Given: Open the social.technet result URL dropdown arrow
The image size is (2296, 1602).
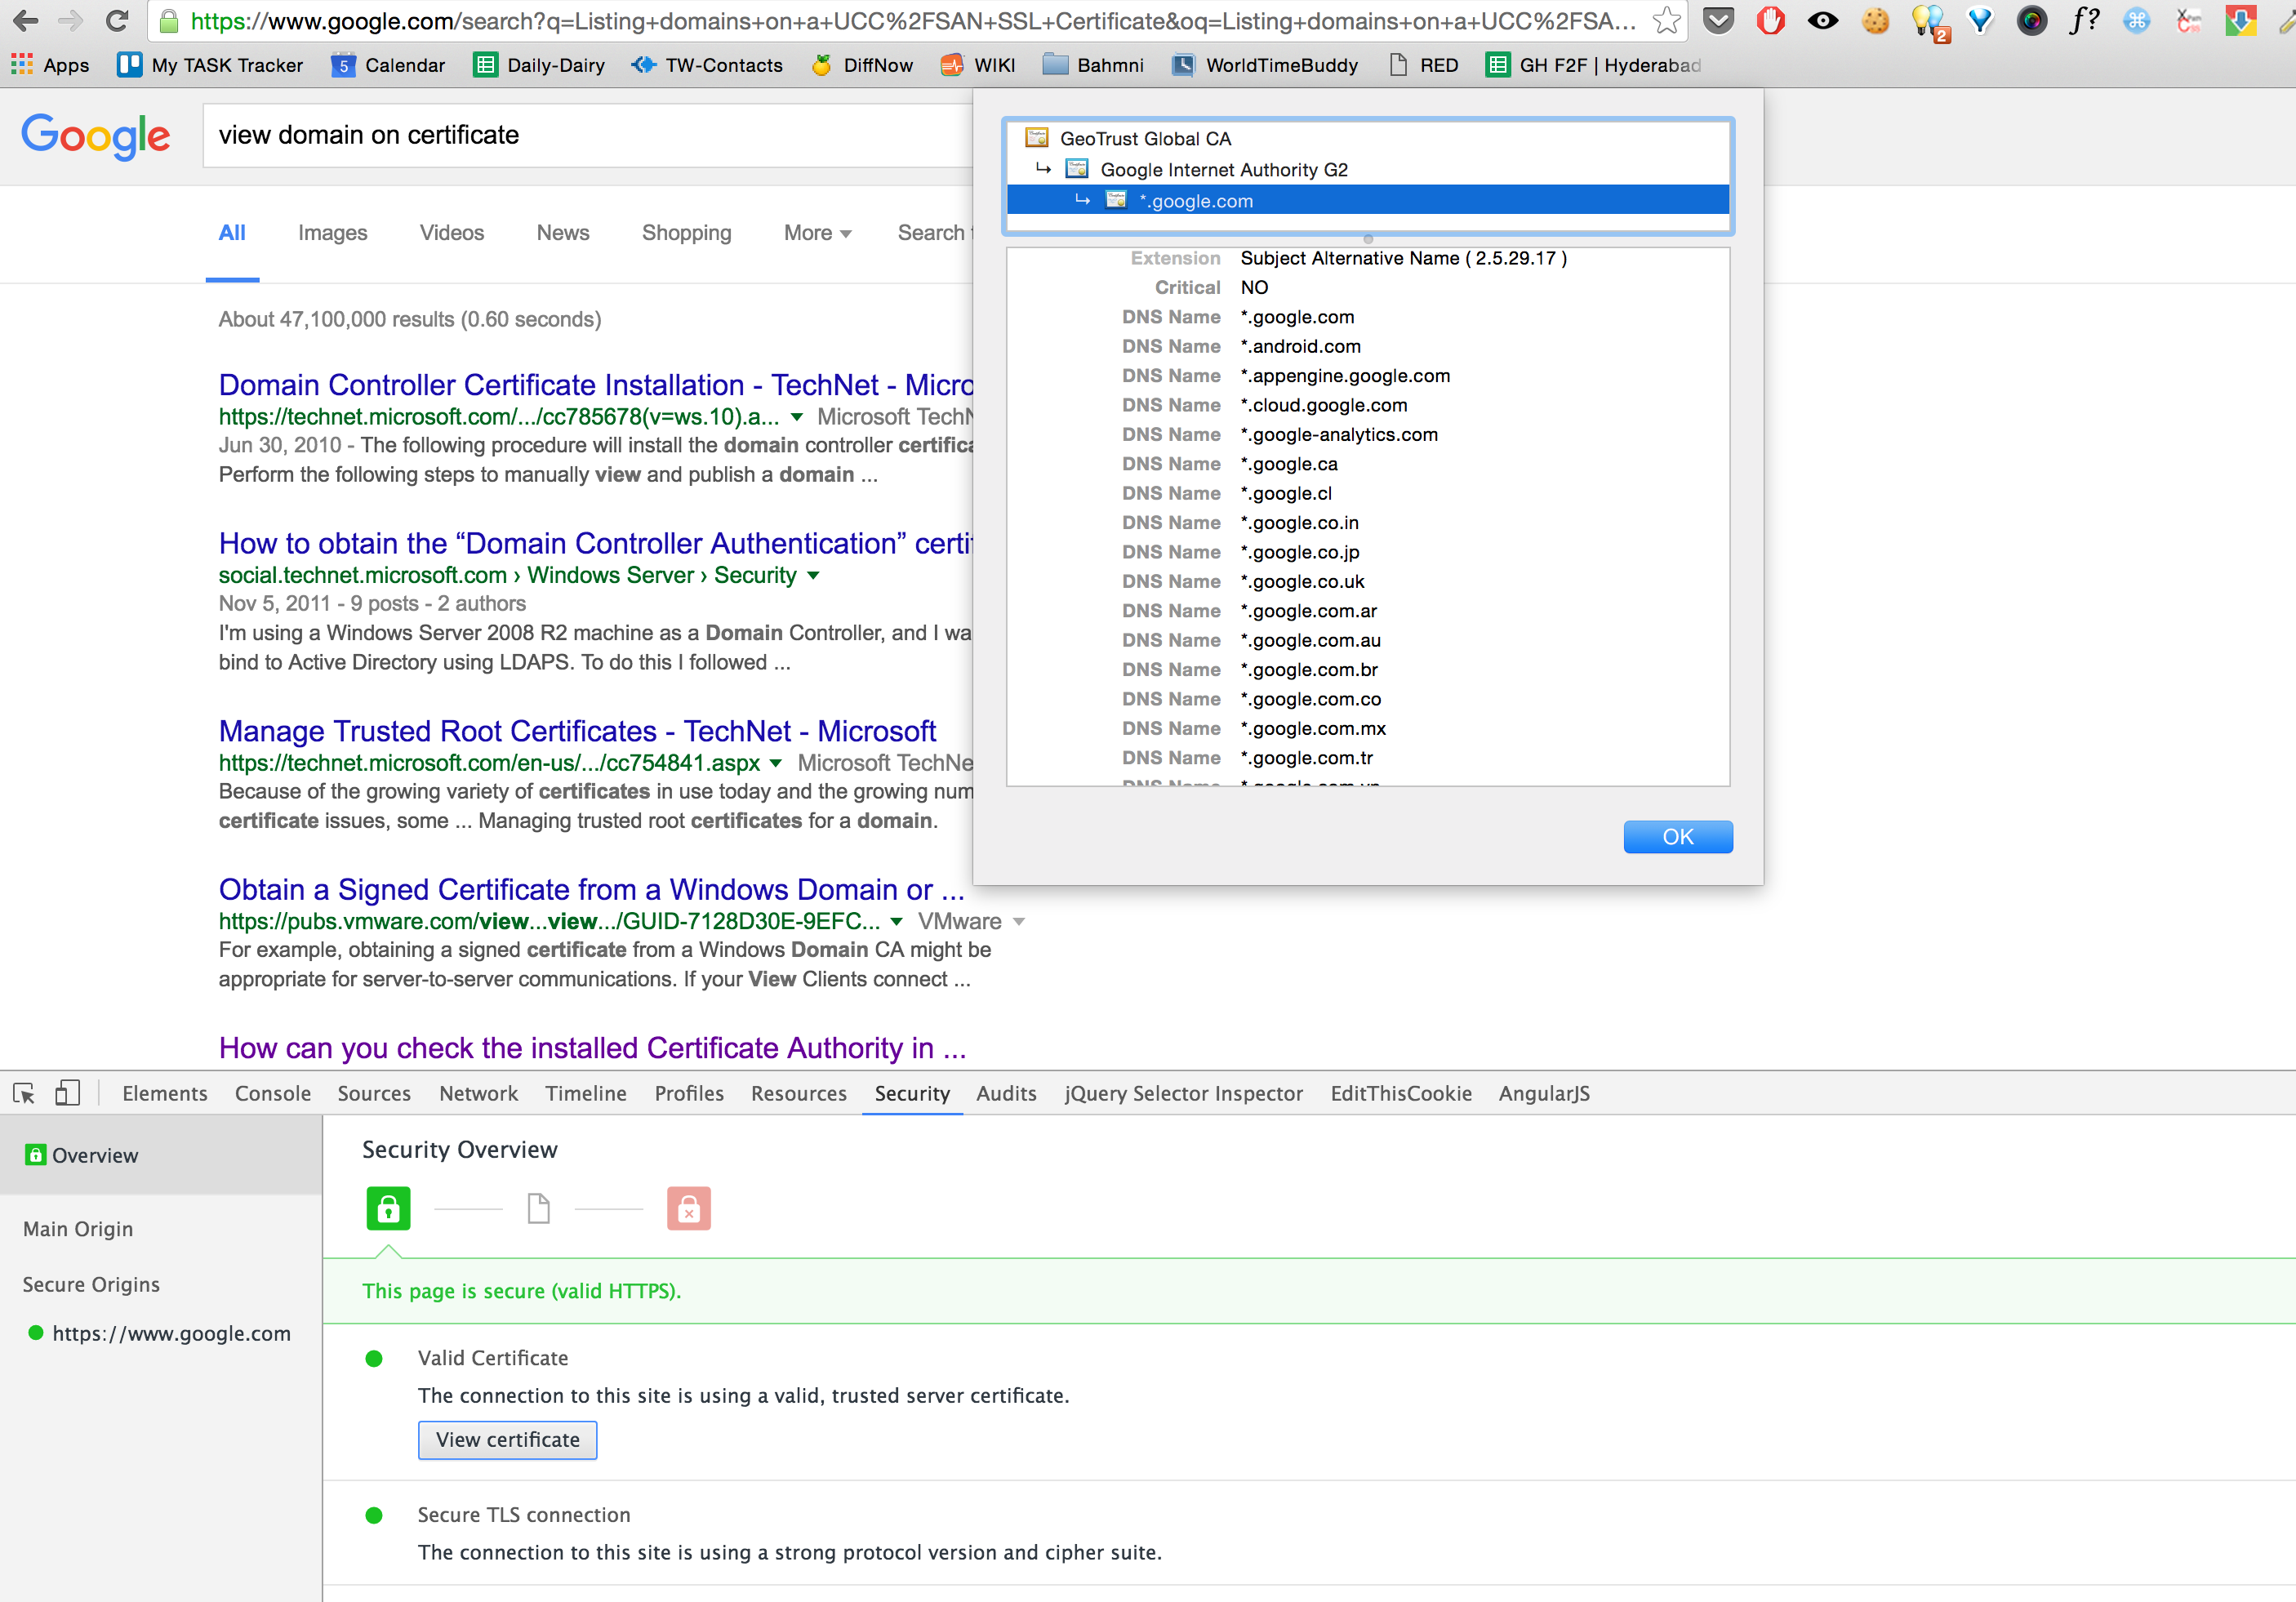Looking at the screenshot, I should tap(812, 575).
